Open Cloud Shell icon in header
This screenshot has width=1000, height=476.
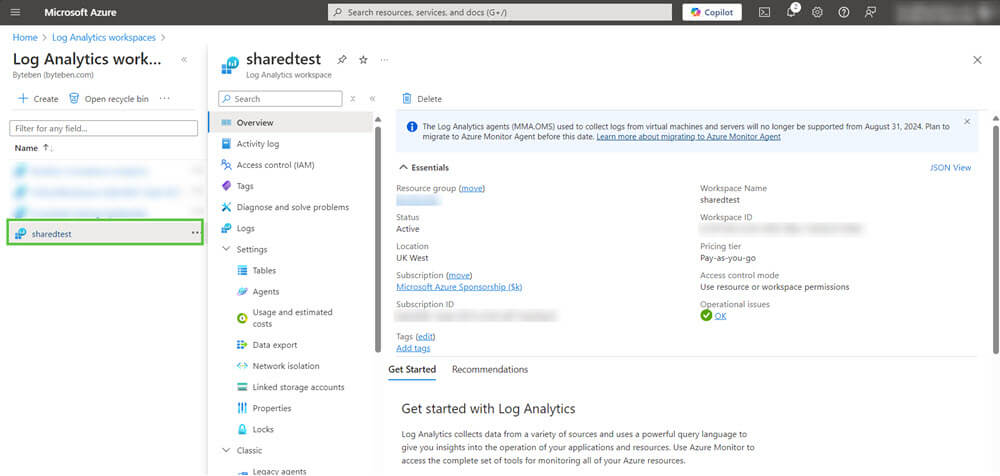click(x=764, y=12)
